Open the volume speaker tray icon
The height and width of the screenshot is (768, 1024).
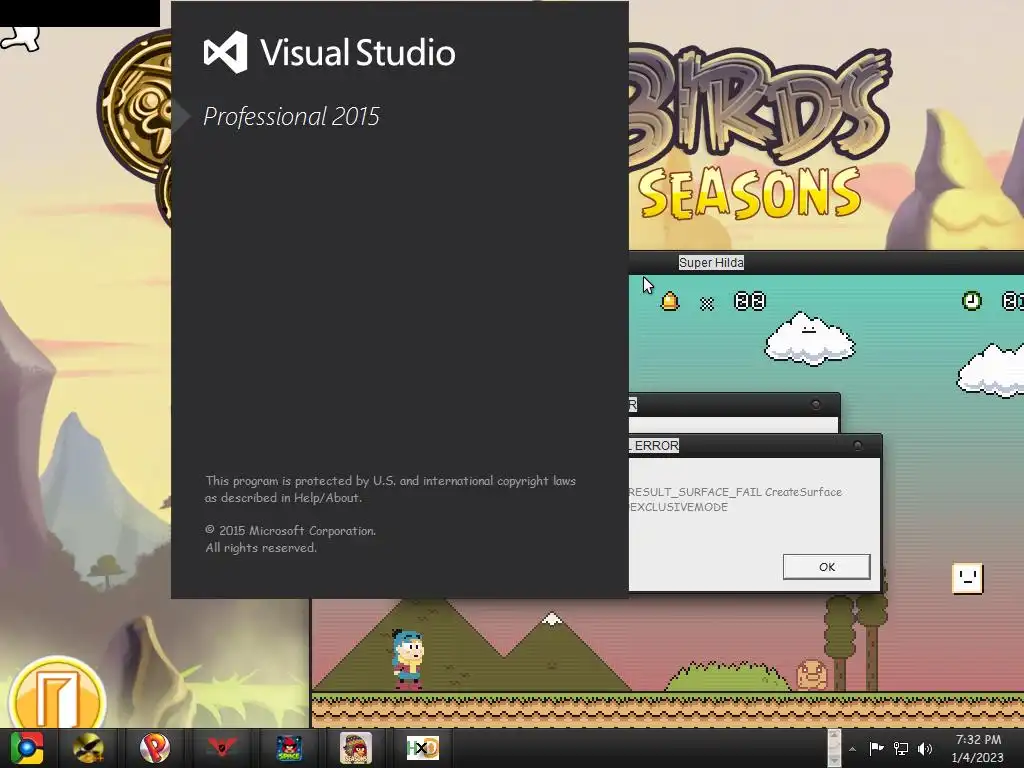click(925, 748)
